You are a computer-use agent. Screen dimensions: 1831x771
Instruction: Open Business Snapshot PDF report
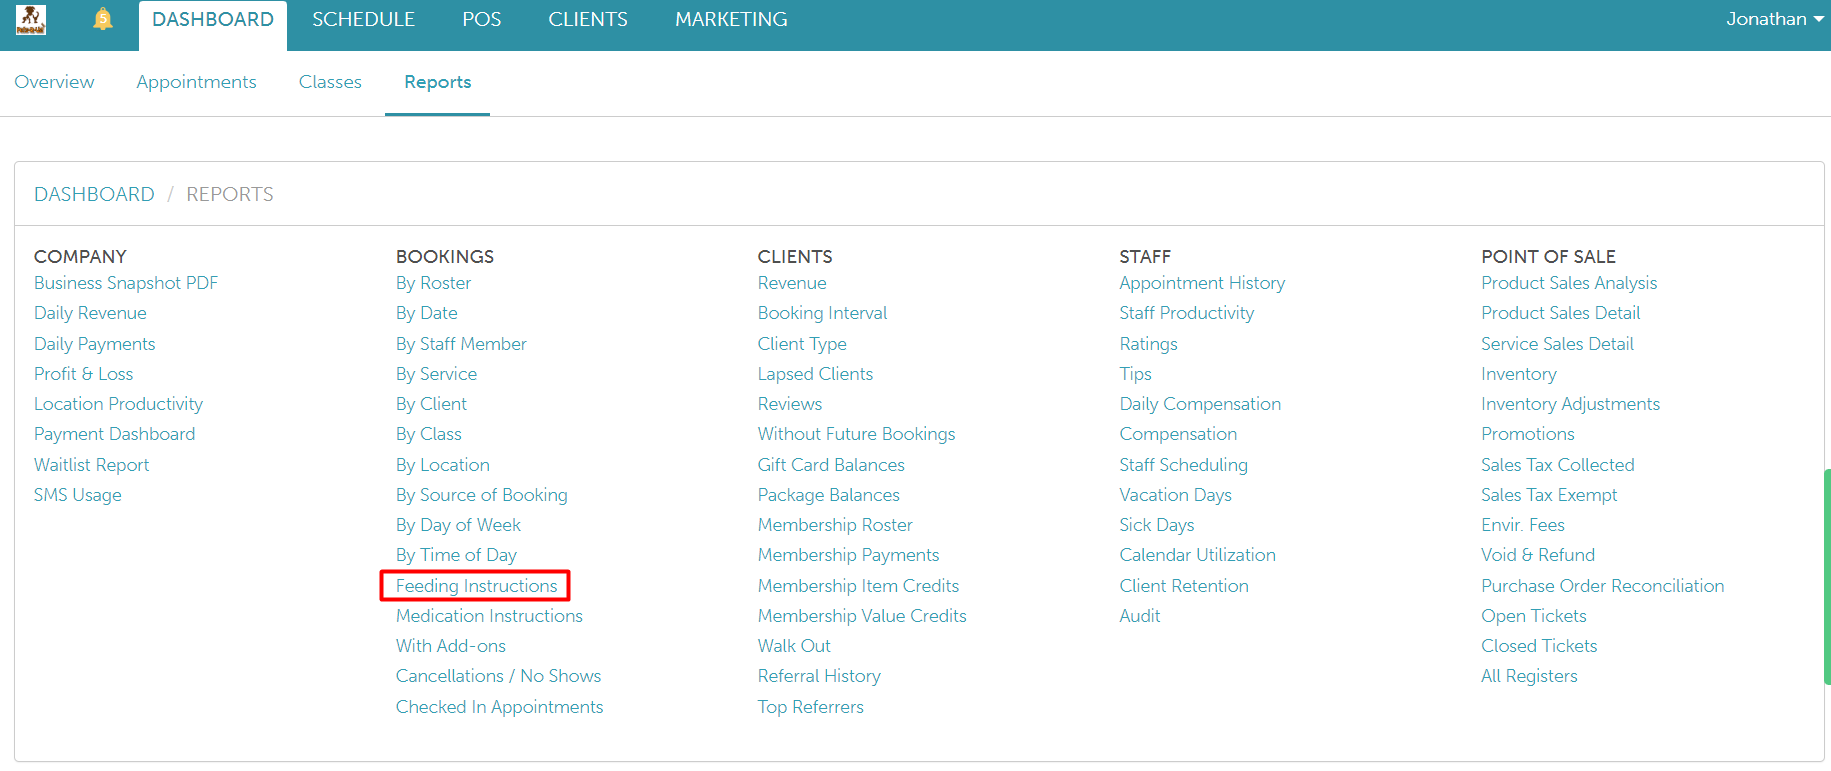126,283
